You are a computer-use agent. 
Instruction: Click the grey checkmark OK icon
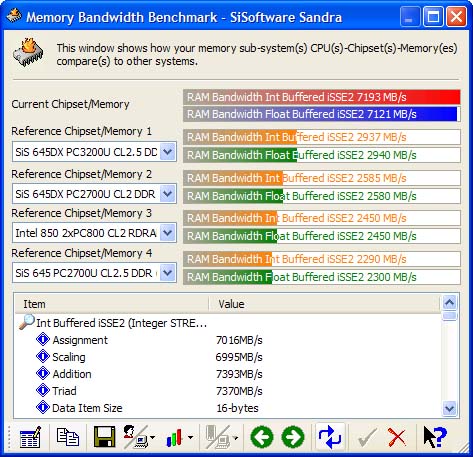(367, 437)
